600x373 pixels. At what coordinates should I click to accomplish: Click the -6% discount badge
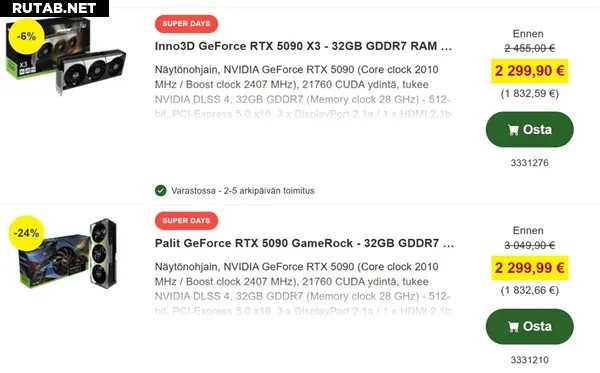click(26, 37)
